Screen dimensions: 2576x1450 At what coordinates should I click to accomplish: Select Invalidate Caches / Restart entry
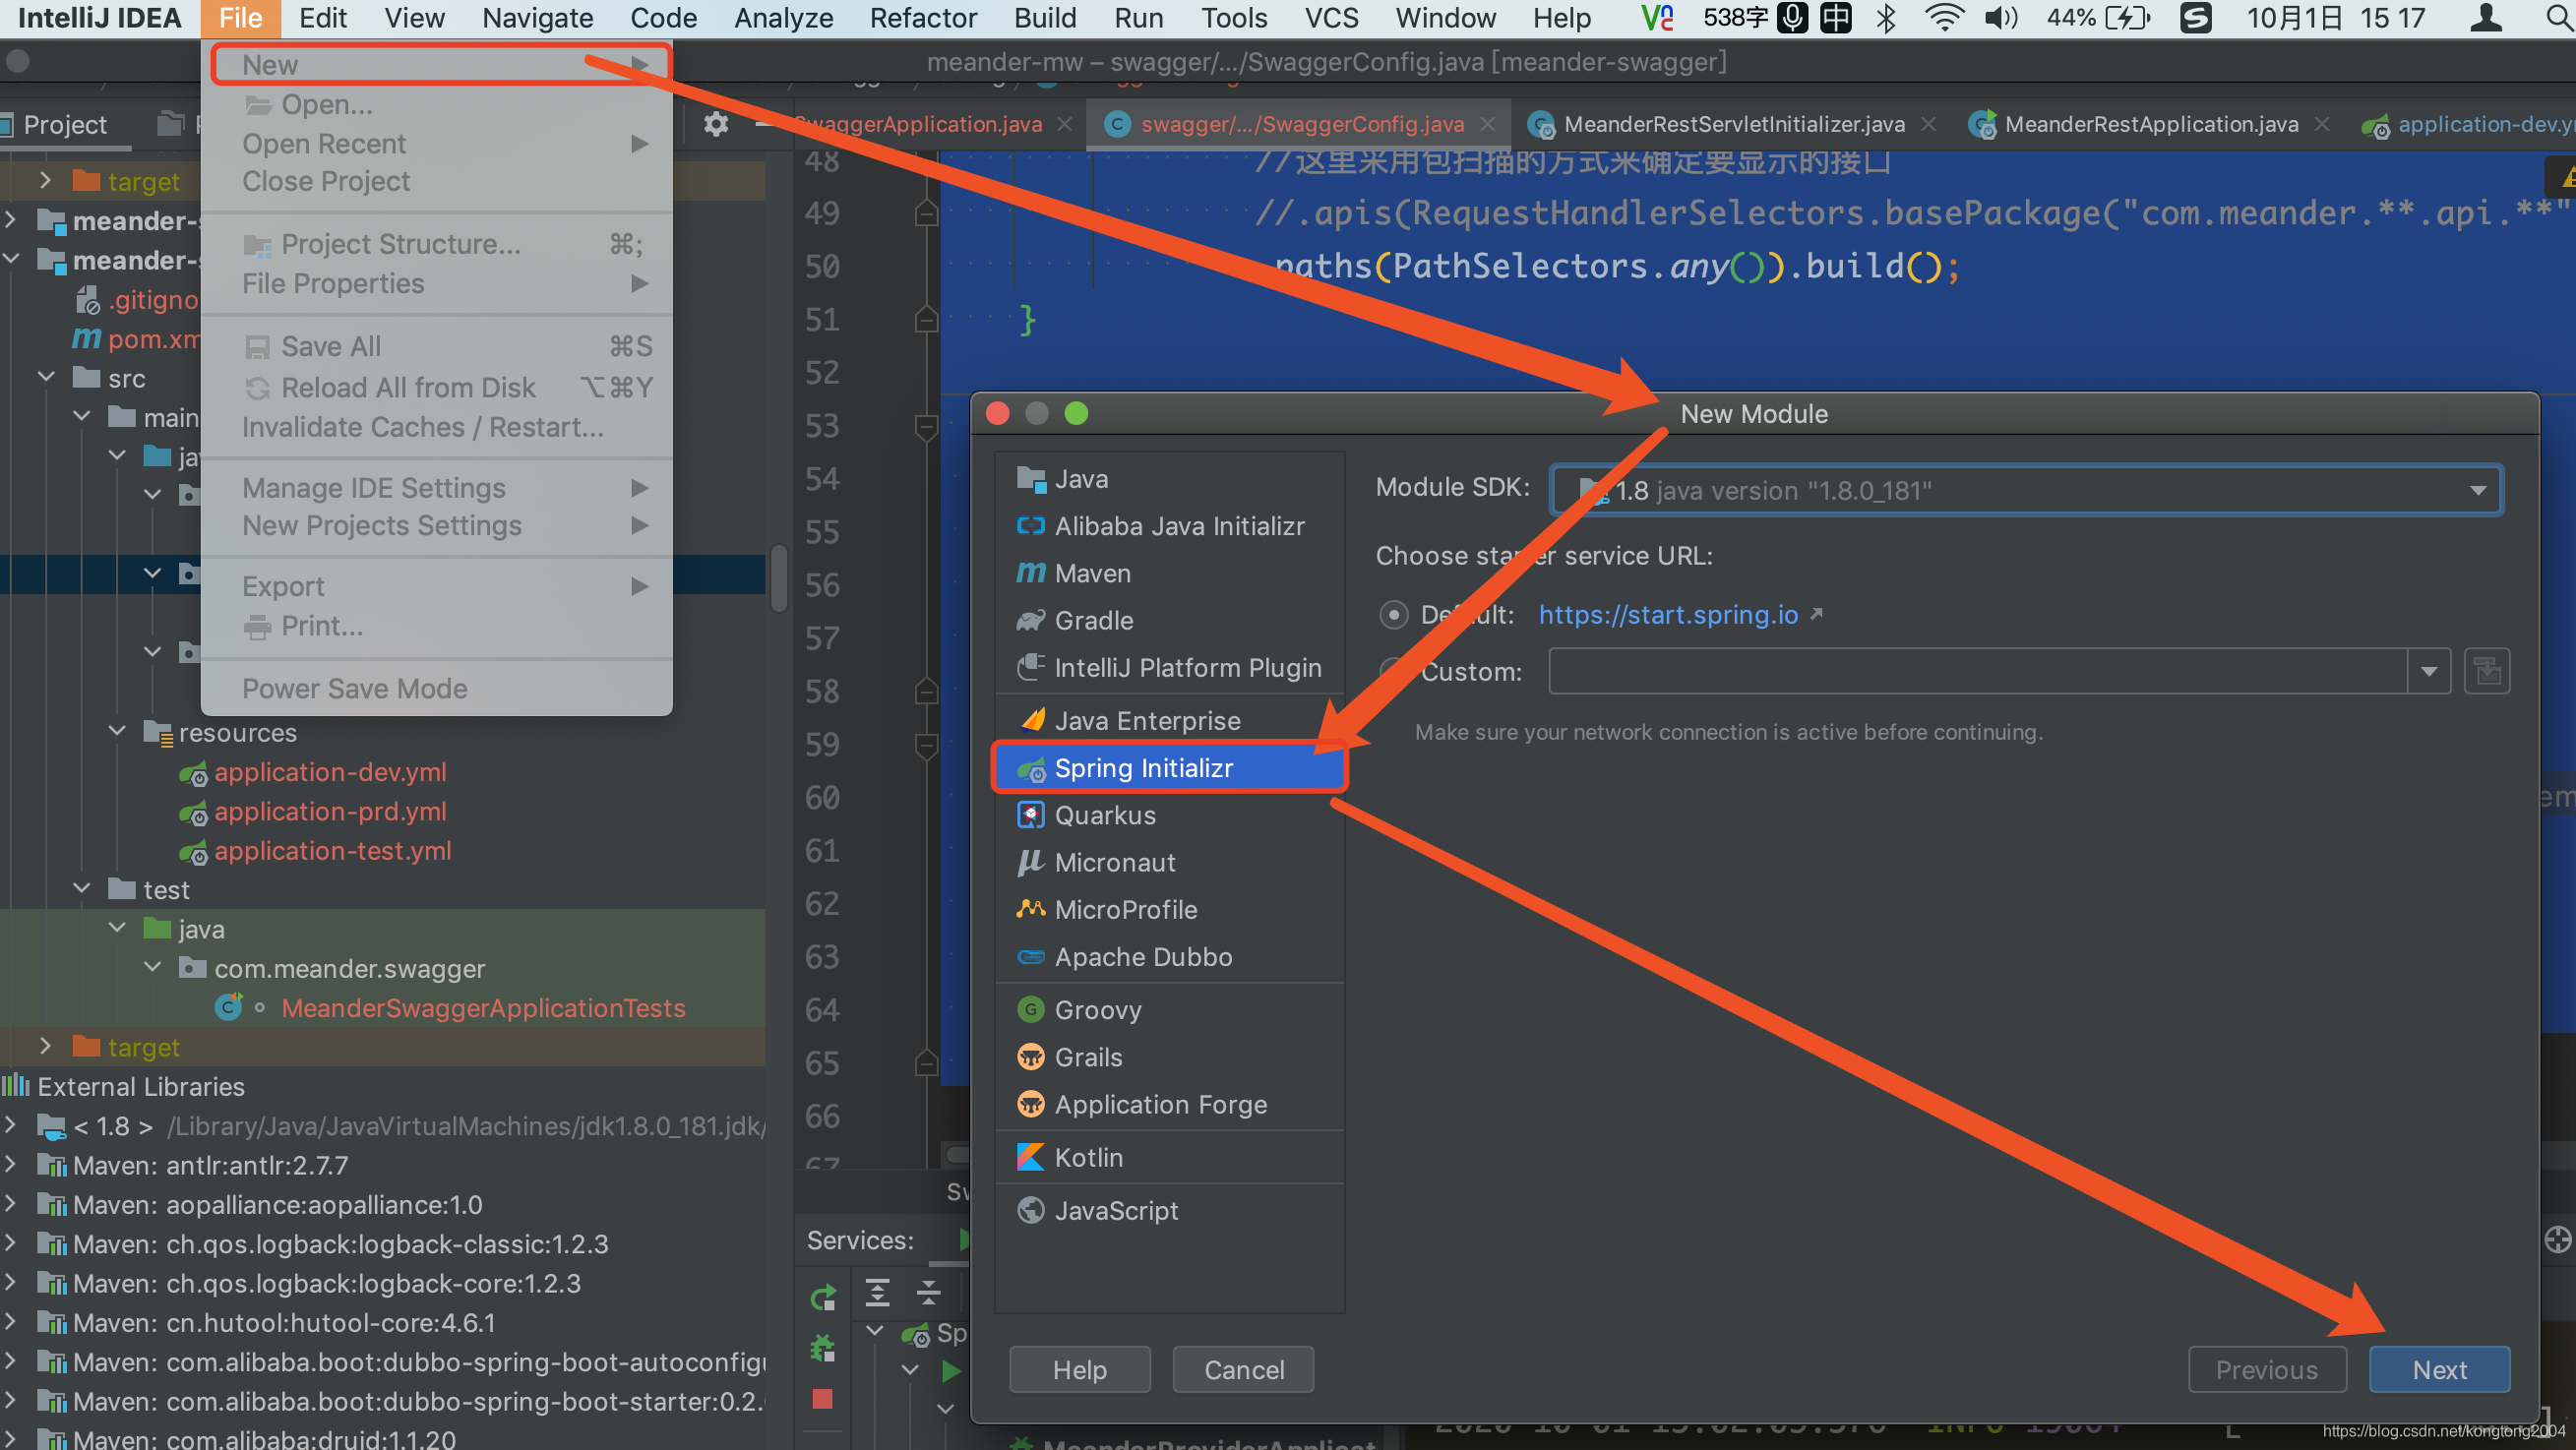437,427
